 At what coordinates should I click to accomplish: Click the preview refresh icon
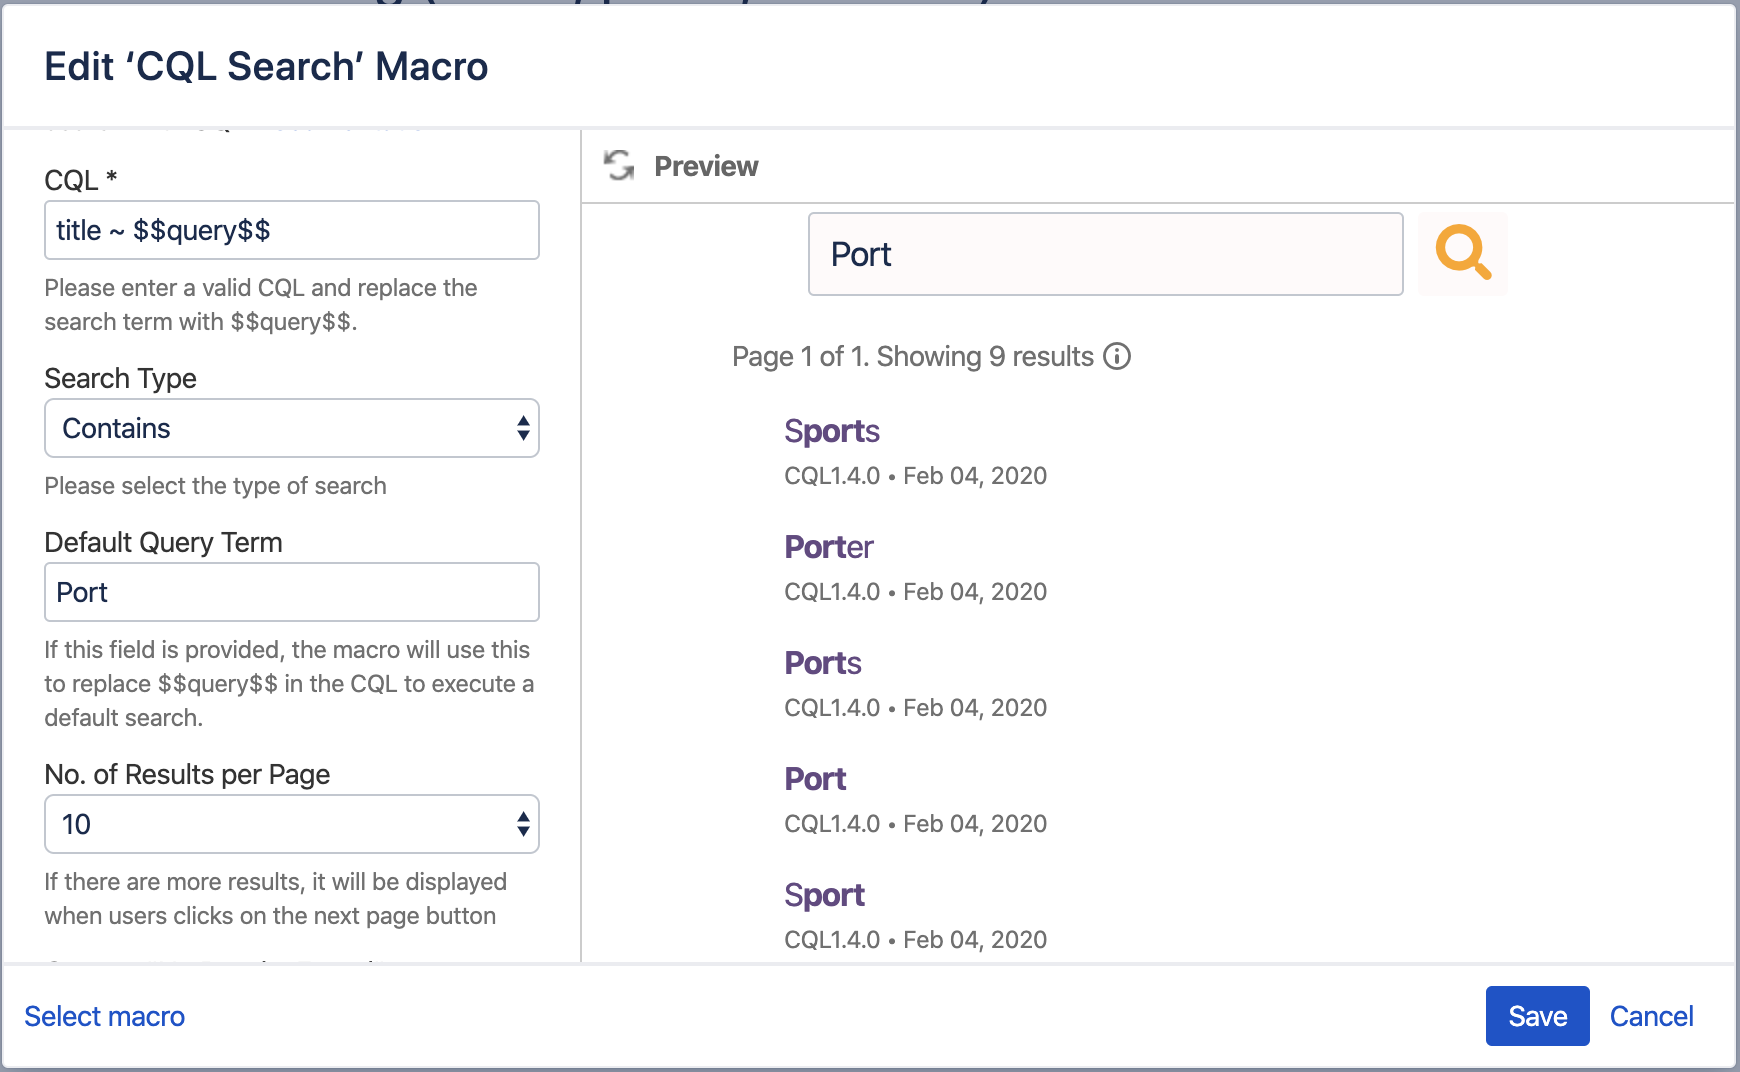point(619,165)
